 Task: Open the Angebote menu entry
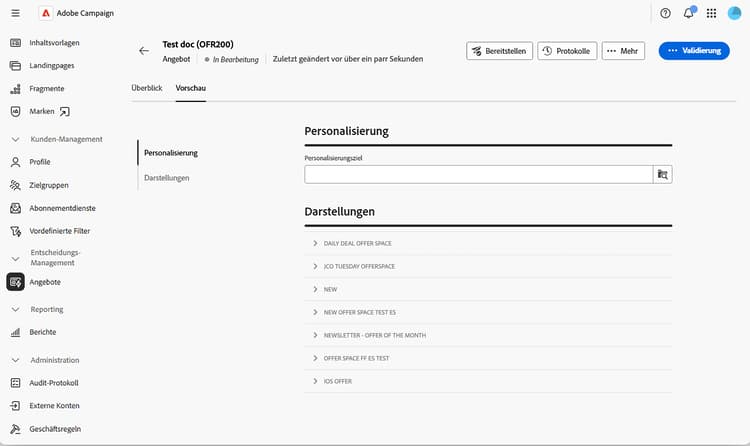coord(45,282)
